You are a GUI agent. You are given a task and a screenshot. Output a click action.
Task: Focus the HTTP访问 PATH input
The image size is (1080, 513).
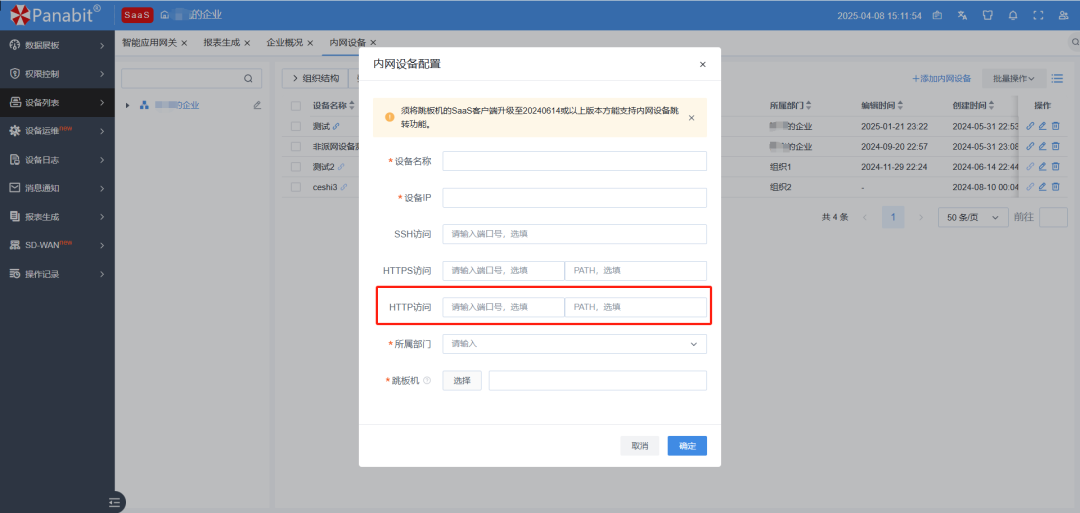pos(636,307)
